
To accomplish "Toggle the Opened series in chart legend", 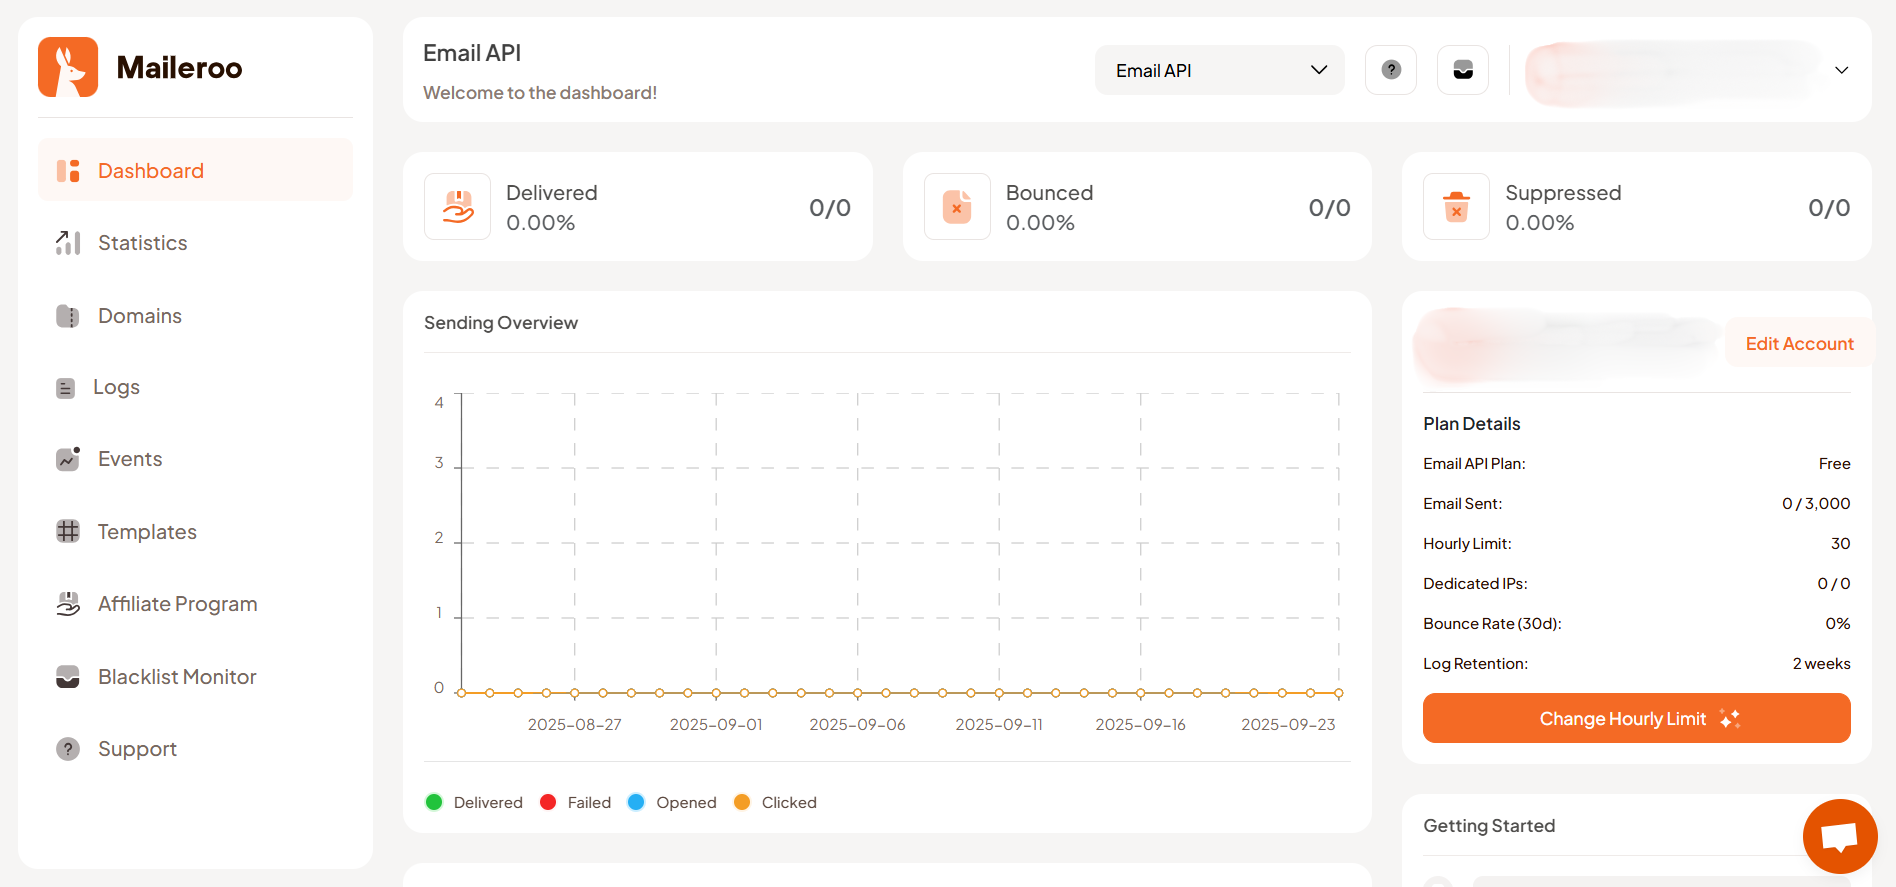I will coord(636,802).
